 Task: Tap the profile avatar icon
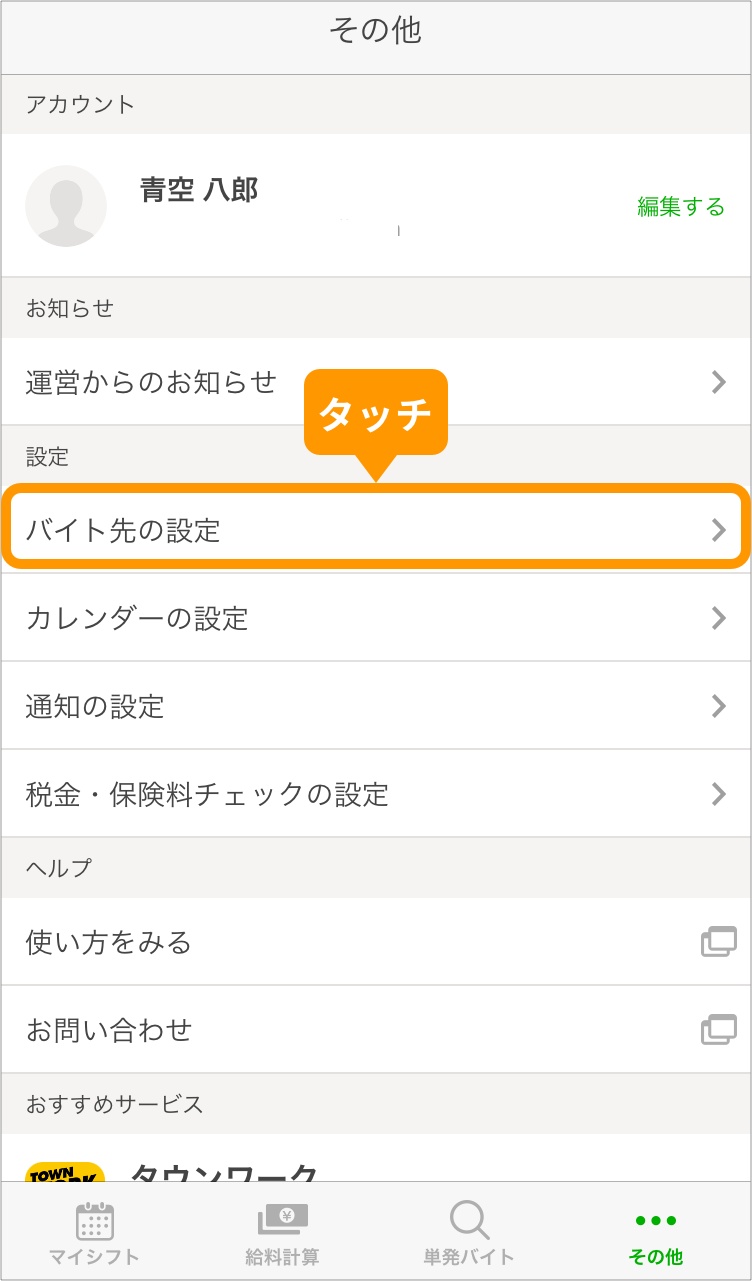click(66, 206)
